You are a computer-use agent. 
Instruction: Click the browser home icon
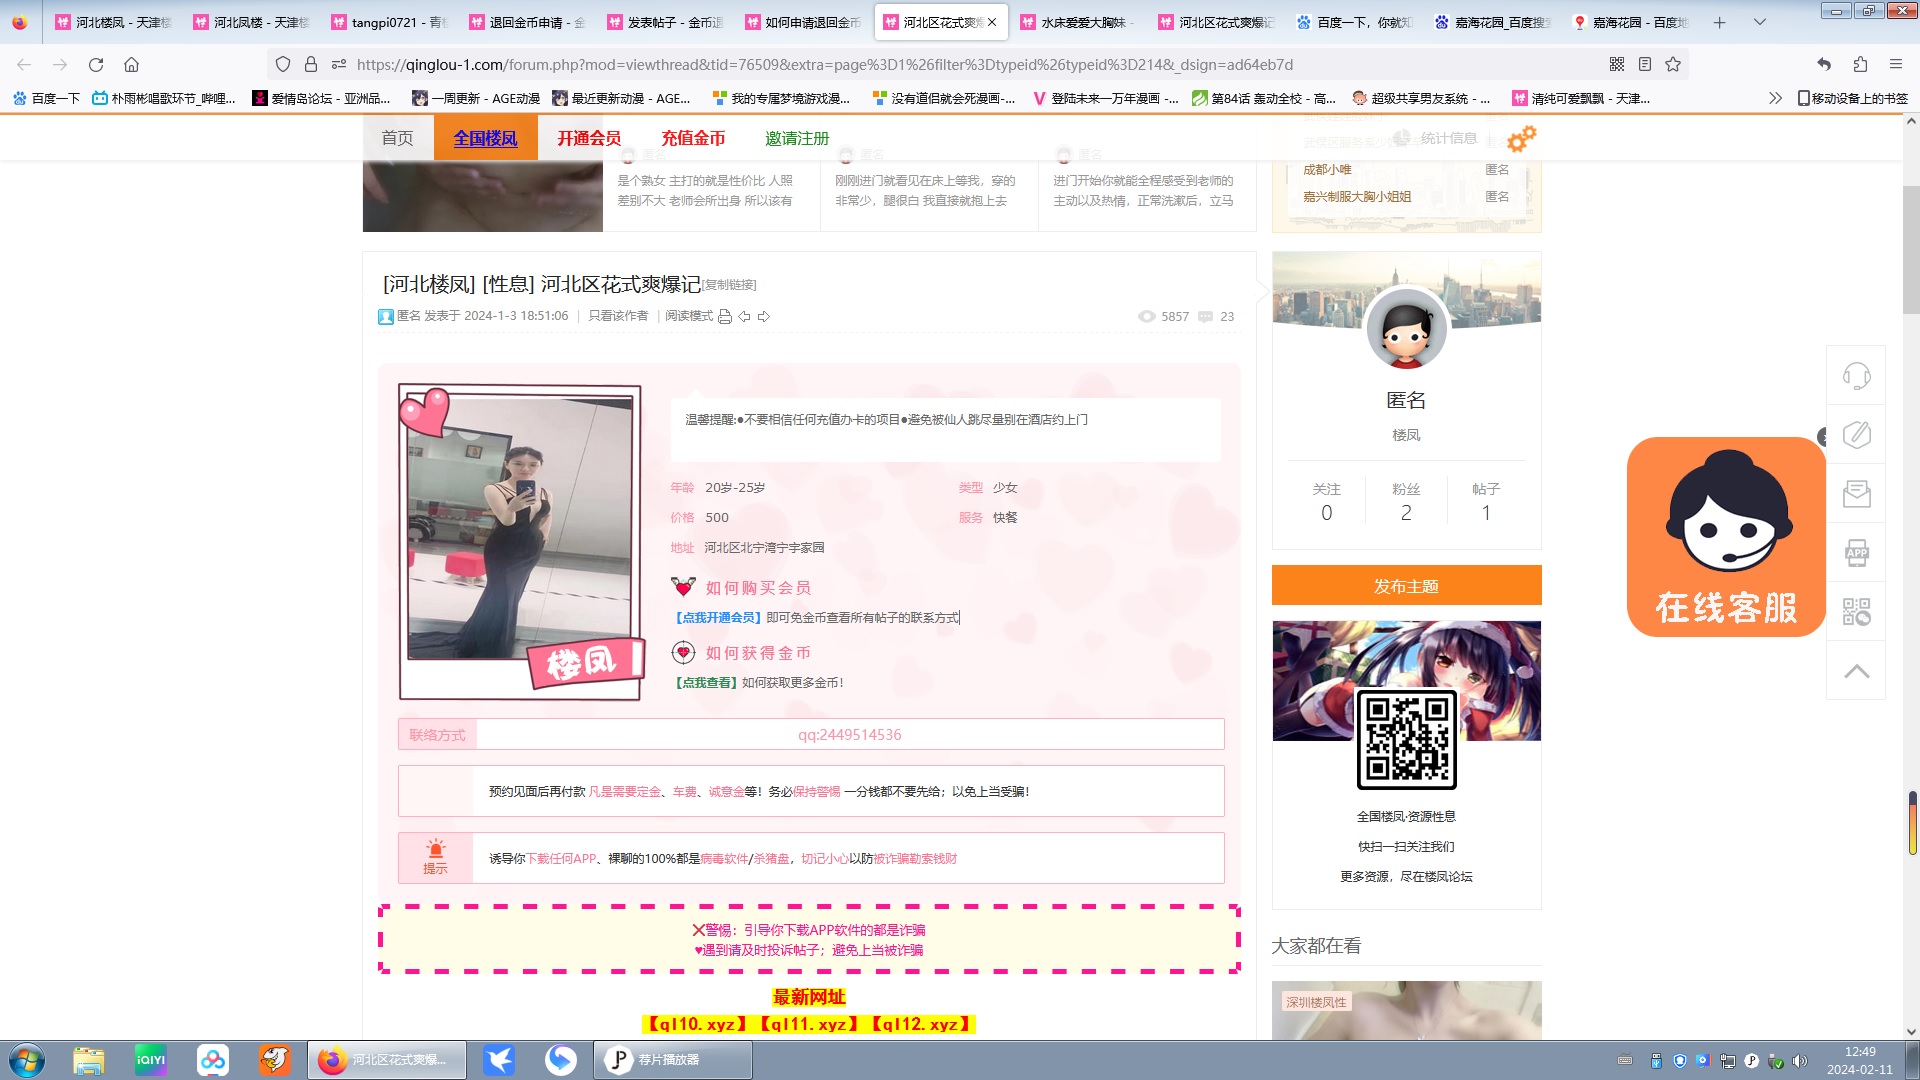click(131, 64)
